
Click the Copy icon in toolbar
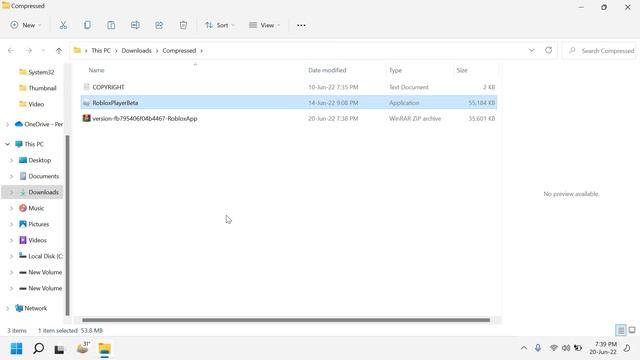87,25
